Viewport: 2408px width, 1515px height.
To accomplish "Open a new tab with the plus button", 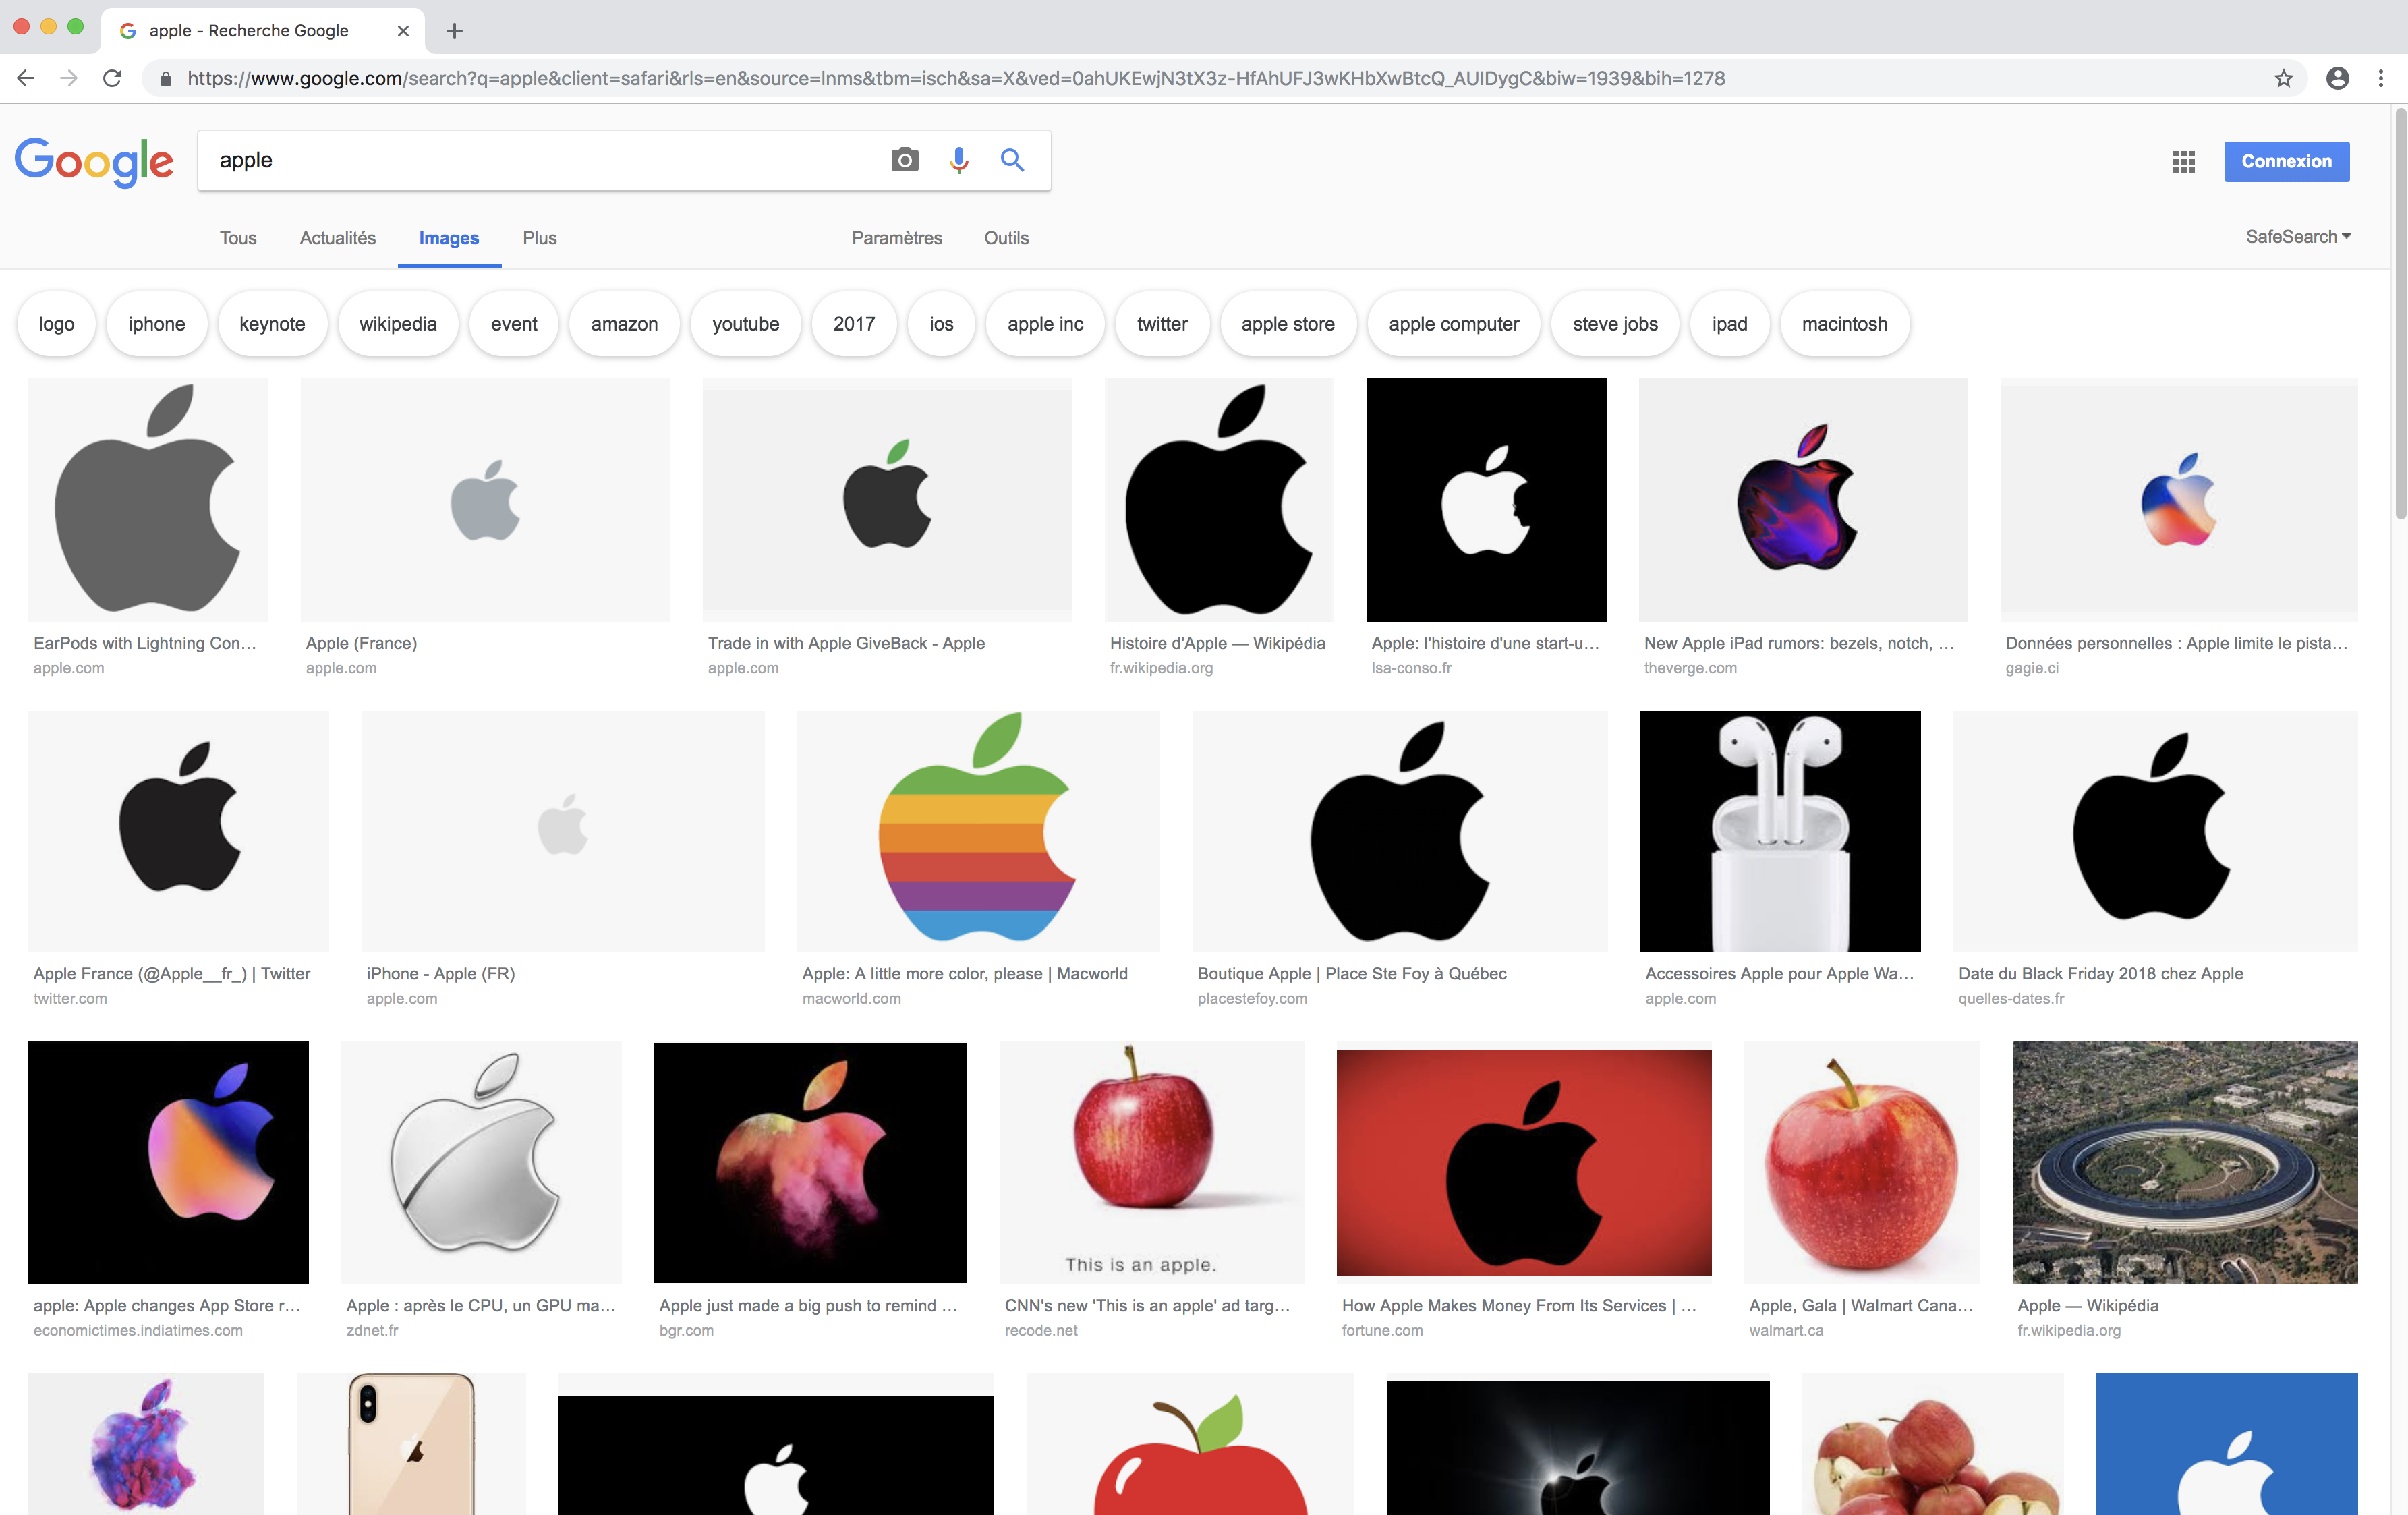I will (x=454, y=31).
